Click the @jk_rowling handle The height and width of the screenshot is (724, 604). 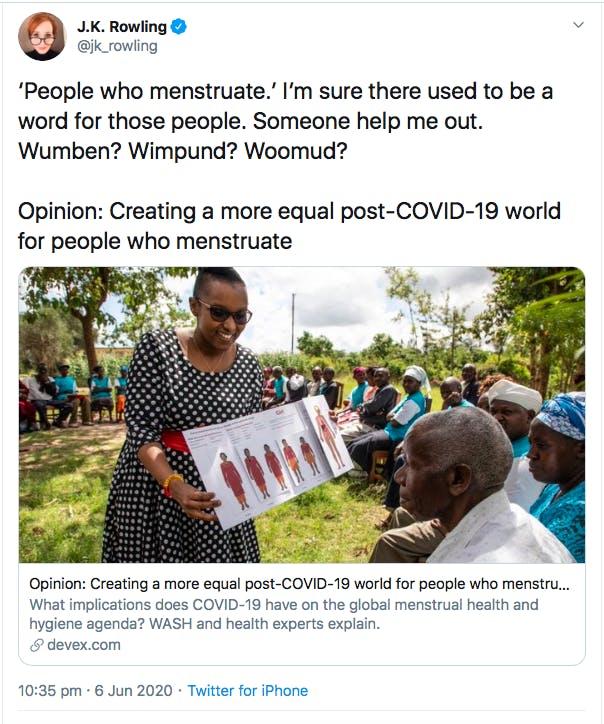(x=117, y=46)
